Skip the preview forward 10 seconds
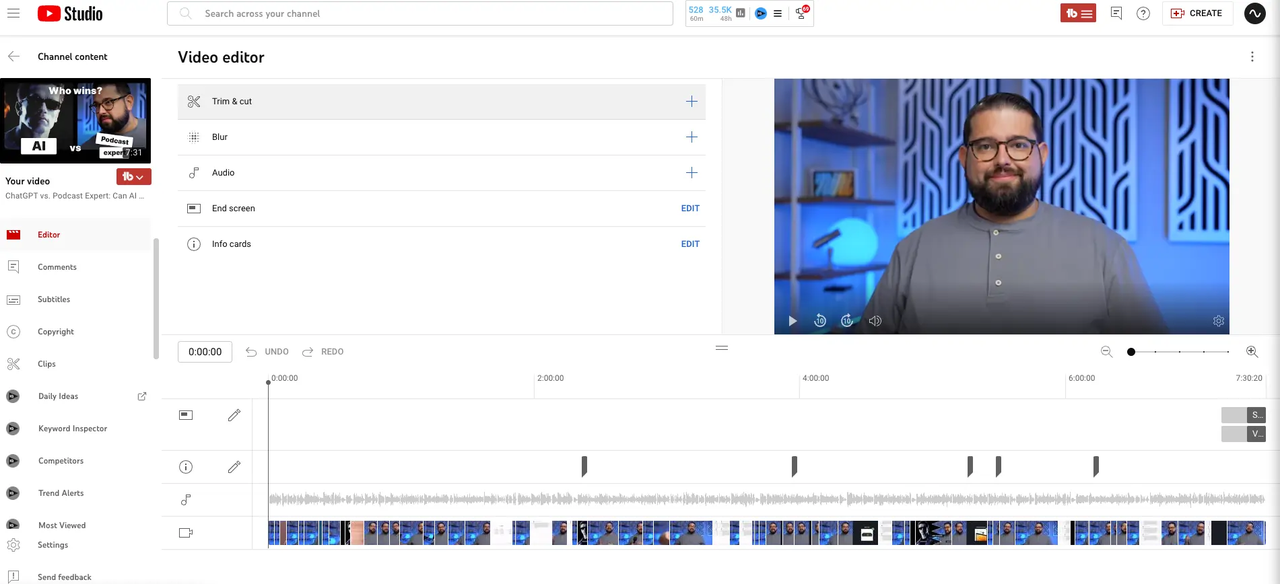 tap(847, 321)
